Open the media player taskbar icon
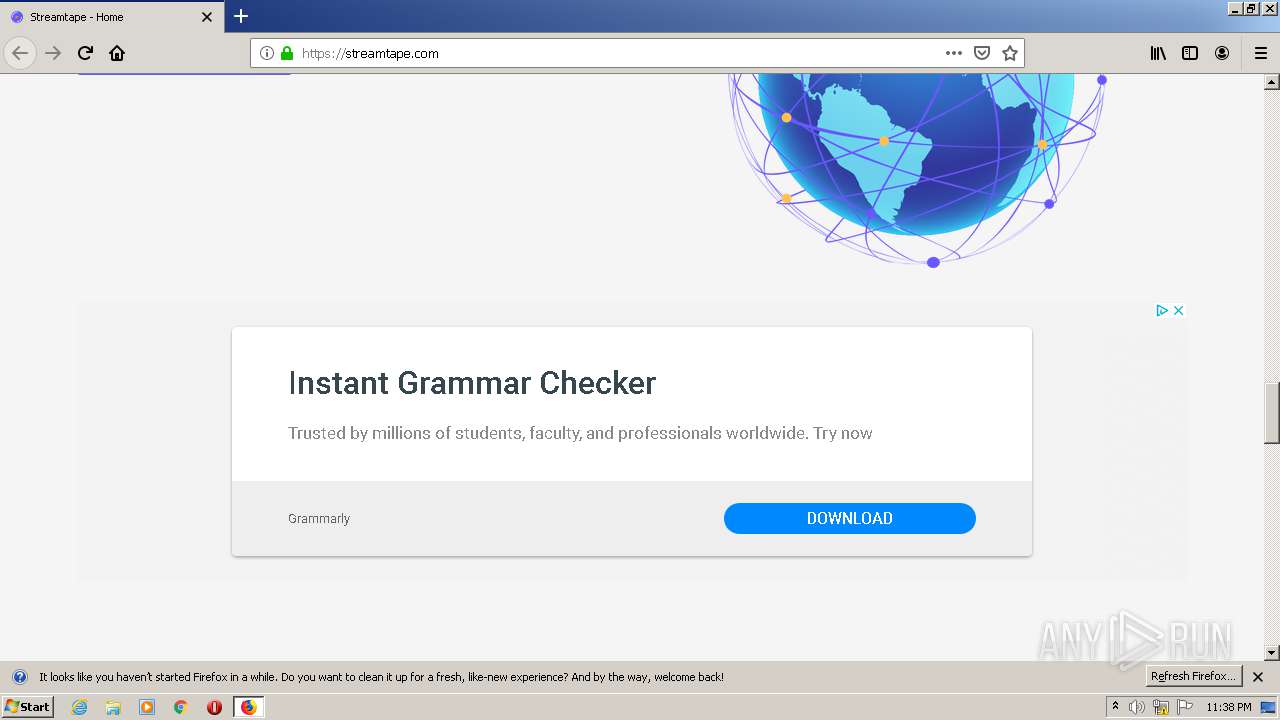 pos(147,707)
